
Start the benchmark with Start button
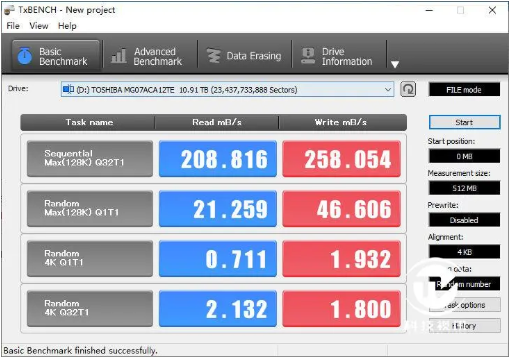click(x=465, y=122)
